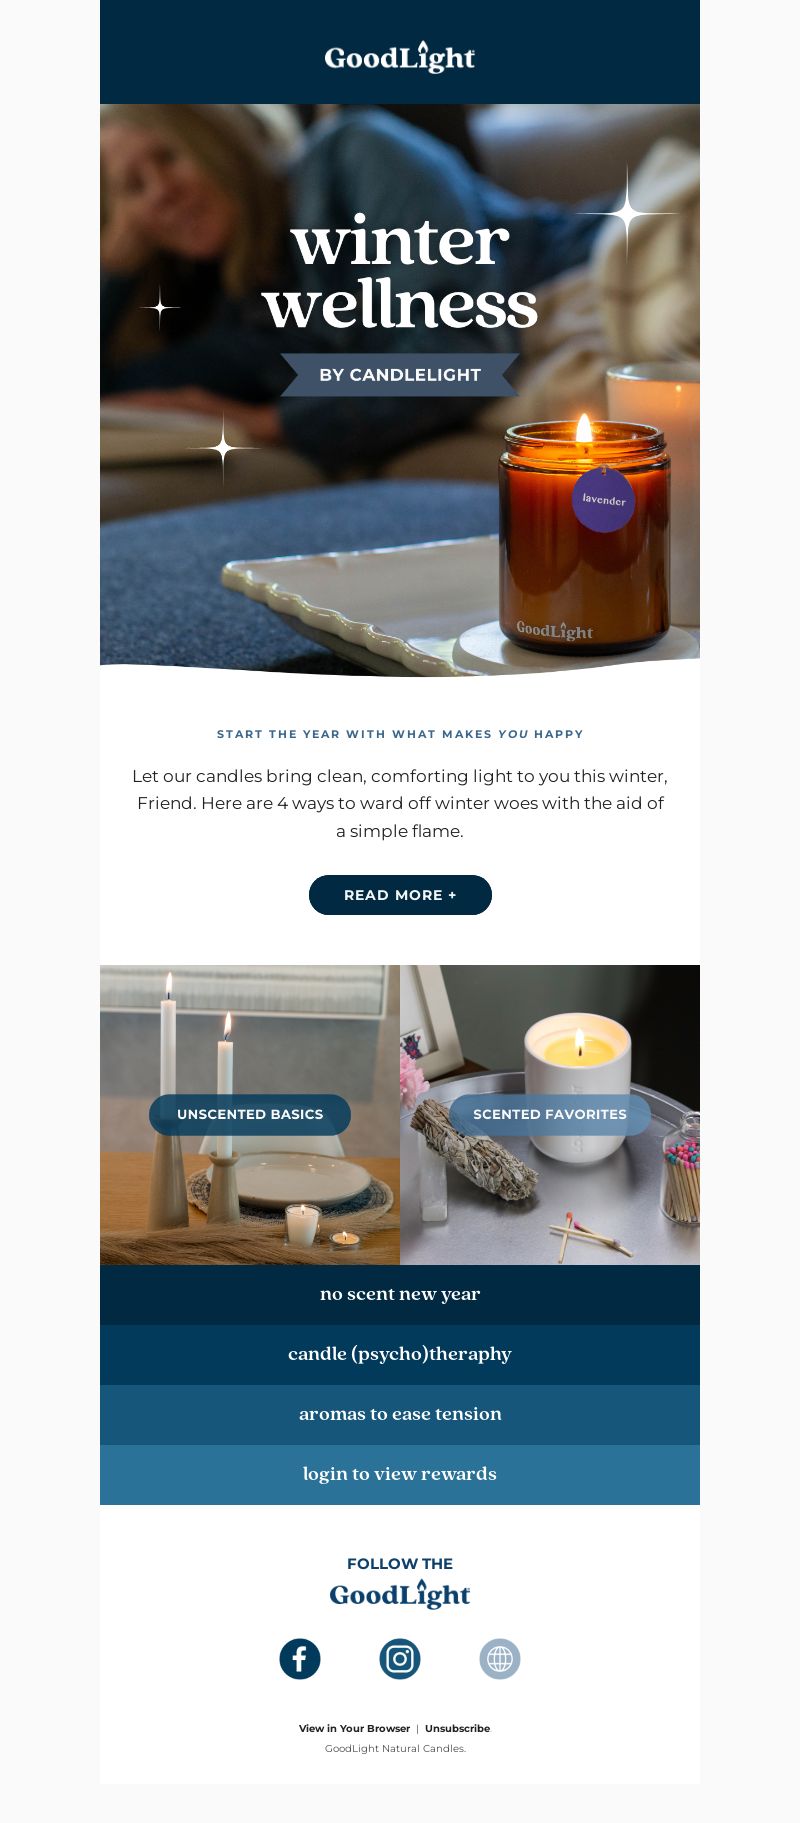800x1823 pixels.
Task: Click the taper candles dinner table photo
Action: pyautogui.click(x=250, y=1115)
